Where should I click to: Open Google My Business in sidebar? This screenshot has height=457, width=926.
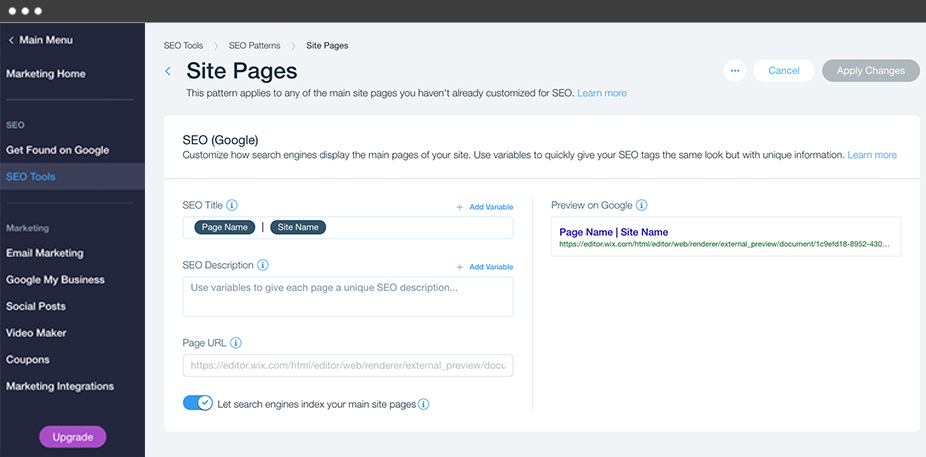pos(55,280)
